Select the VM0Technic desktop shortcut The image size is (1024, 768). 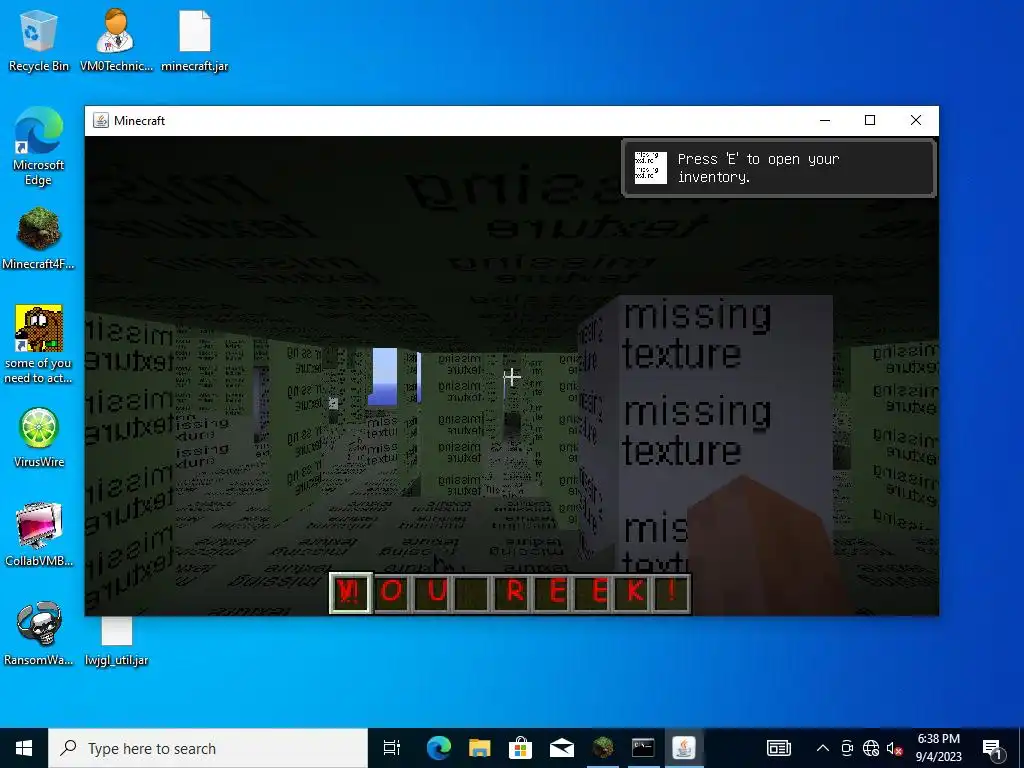click(116, 40)
